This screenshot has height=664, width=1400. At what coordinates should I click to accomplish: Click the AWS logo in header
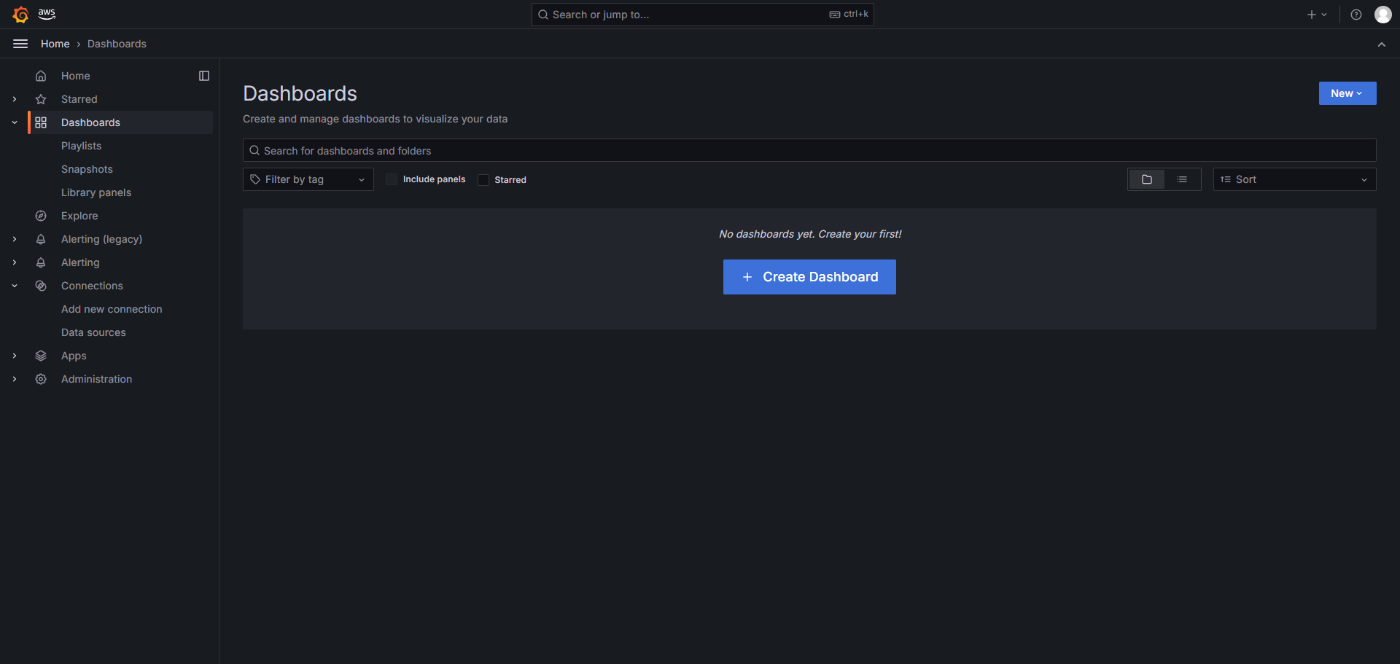tap(47, 13)
